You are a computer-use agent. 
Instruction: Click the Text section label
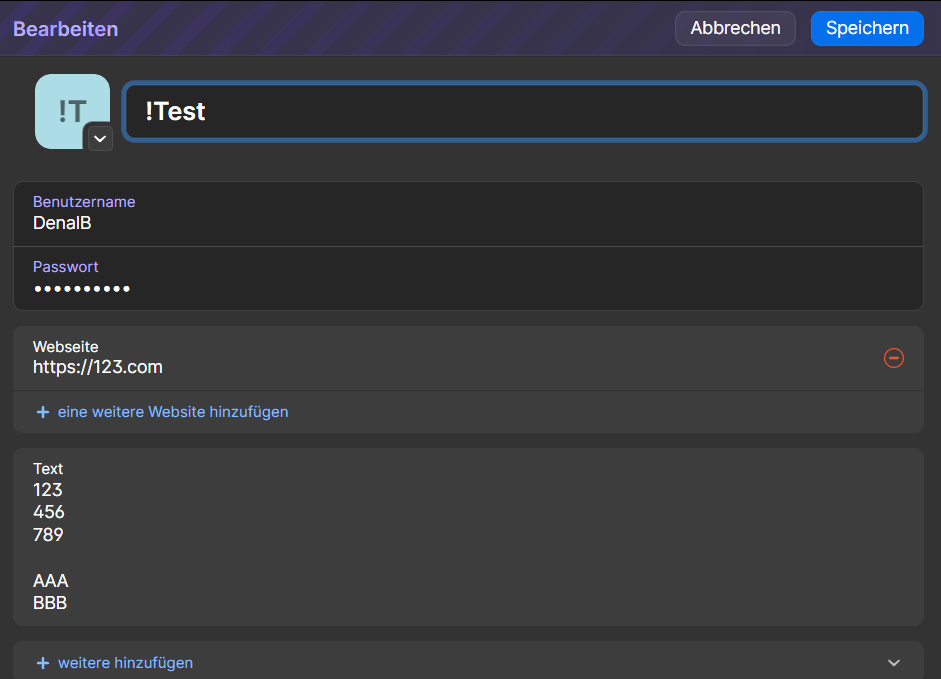tap(48, 469)
